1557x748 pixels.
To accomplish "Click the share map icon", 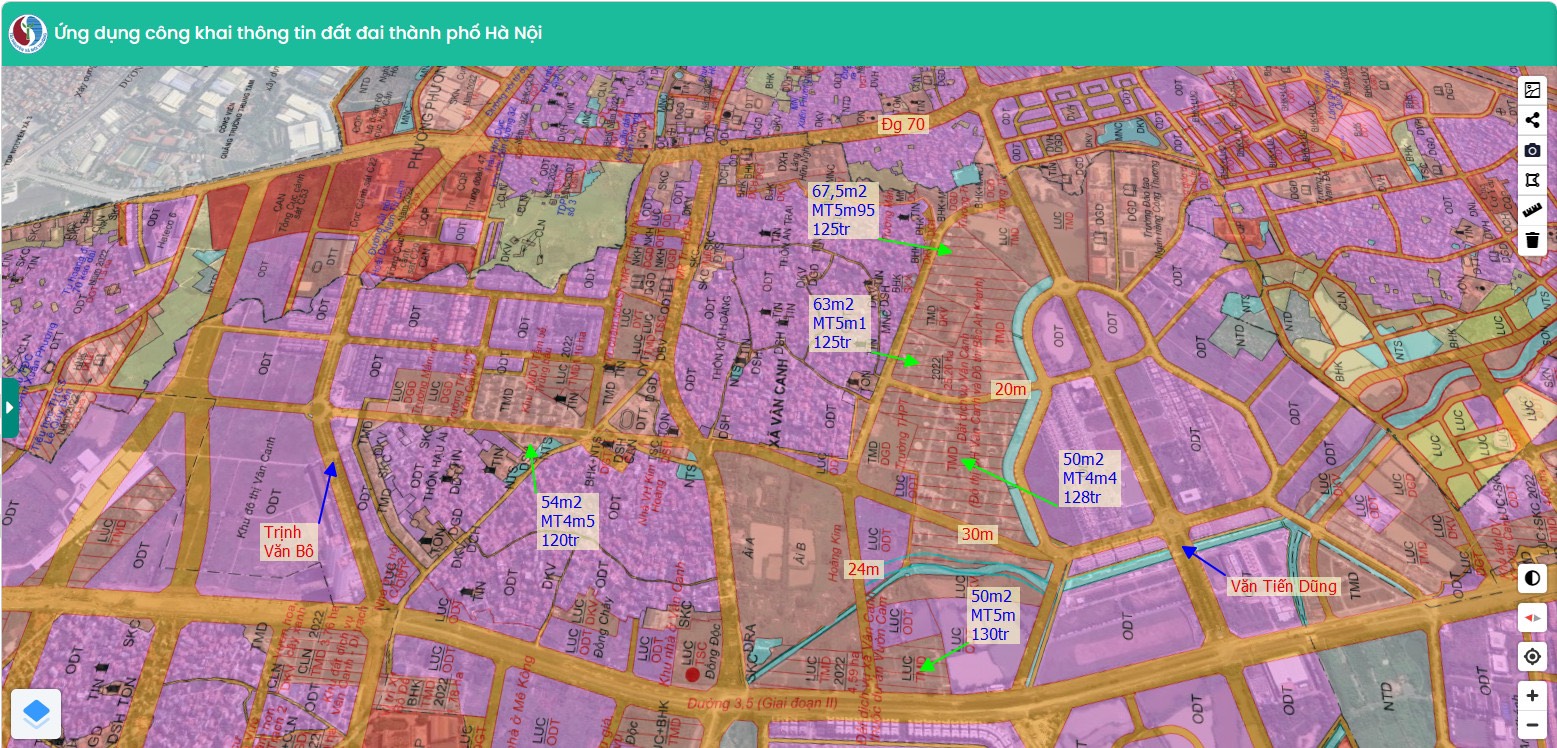I will click(x=1532, y=120).
